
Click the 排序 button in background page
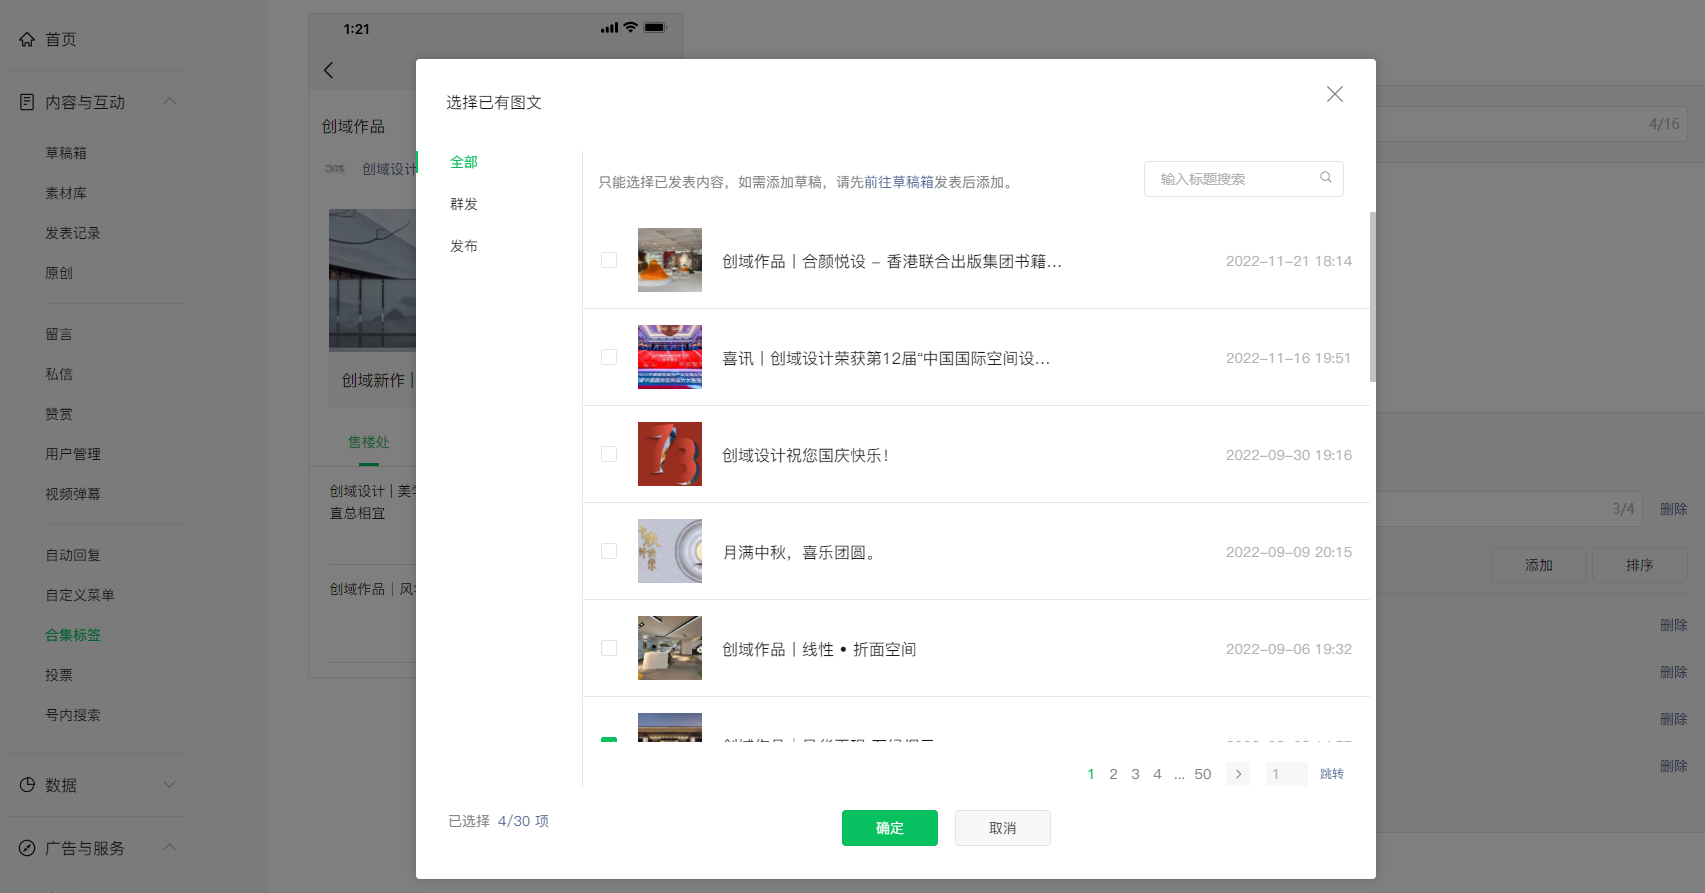(1640, 565)
